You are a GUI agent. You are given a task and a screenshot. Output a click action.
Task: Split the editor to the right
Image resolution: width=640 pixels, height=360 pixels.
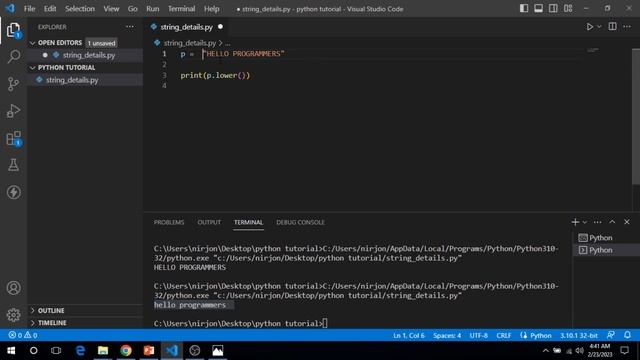pyautogui.click(x=613, y=27)
